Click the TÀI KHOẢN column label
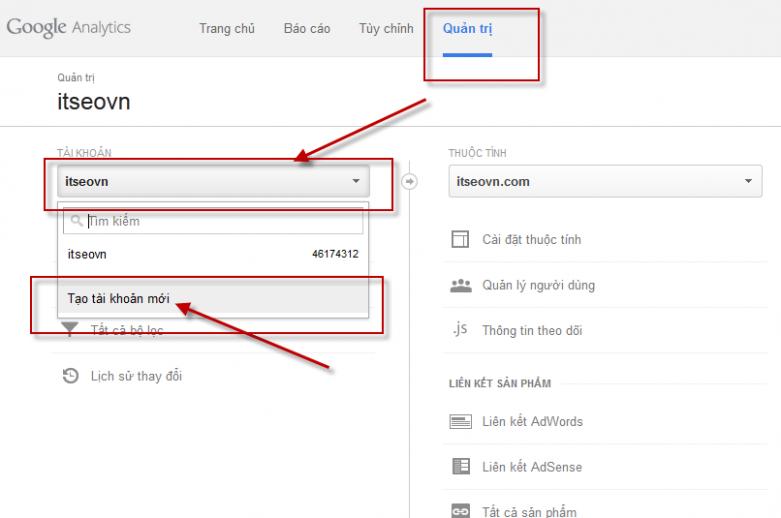 pos(84,153)
